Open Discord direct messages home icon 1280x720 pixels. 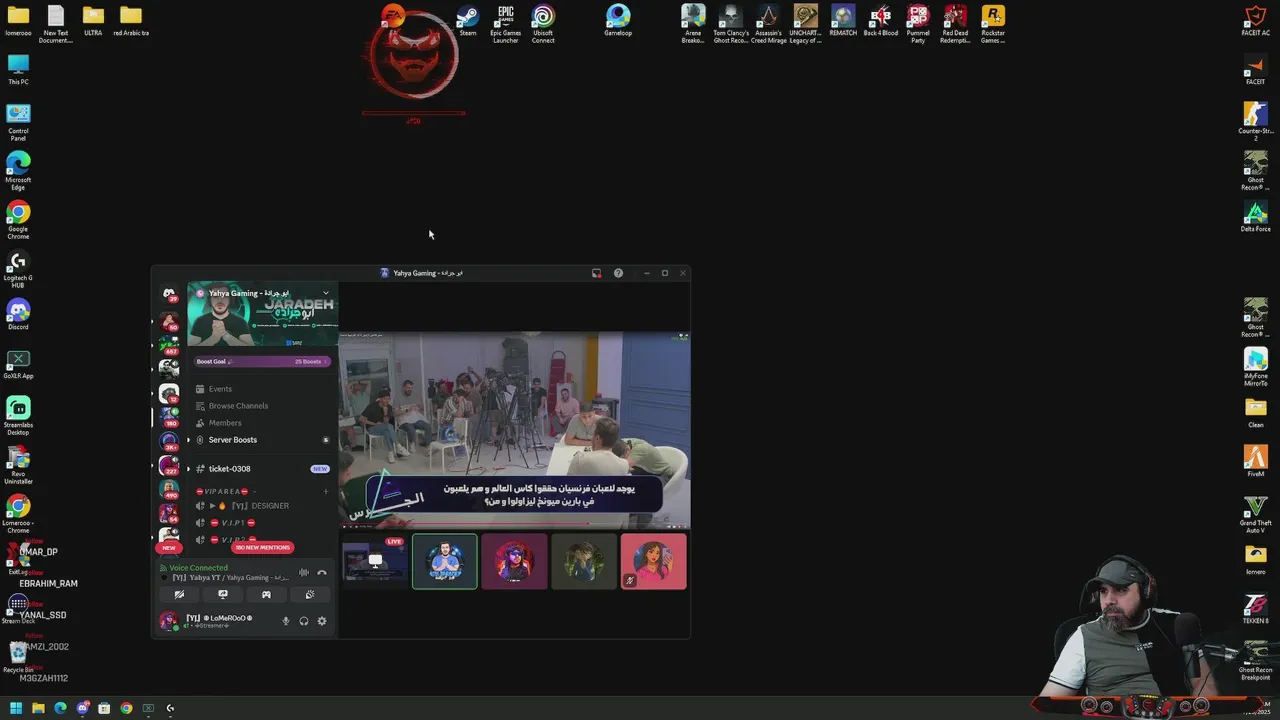click(x=169, y=293)
